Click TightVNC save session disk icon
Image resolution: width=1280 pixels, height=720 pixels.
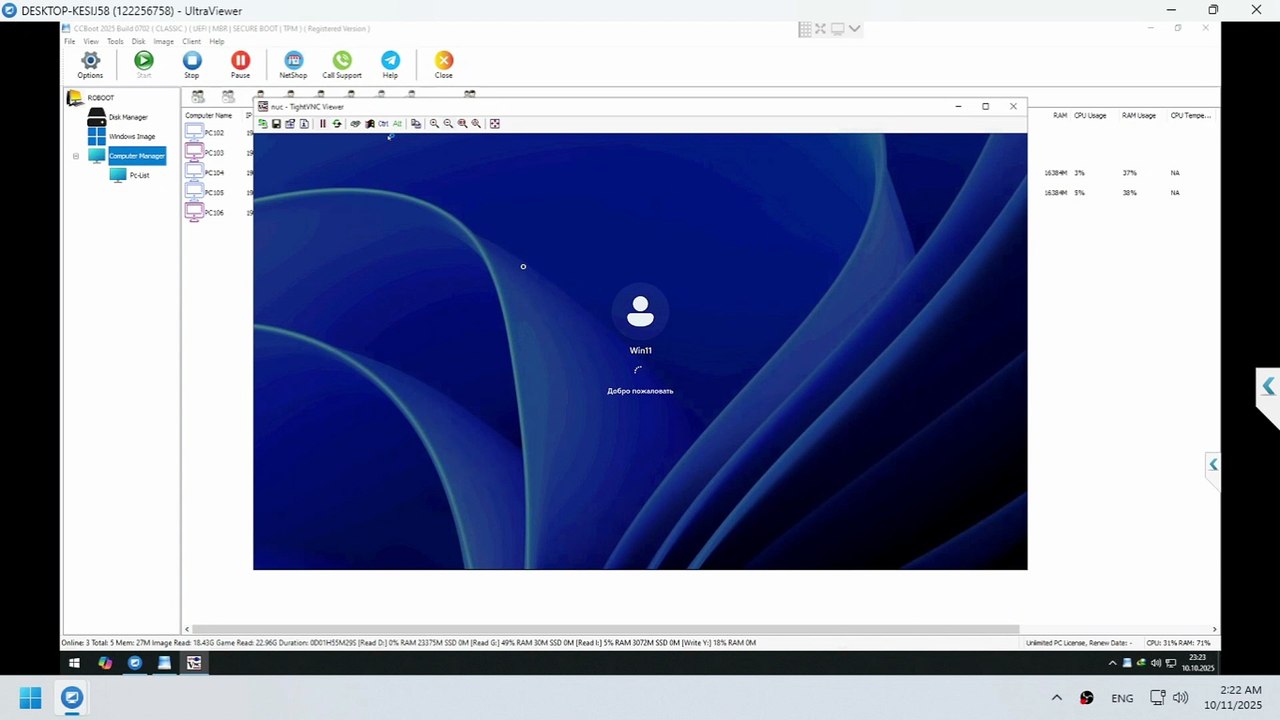[x=276, y=124]
